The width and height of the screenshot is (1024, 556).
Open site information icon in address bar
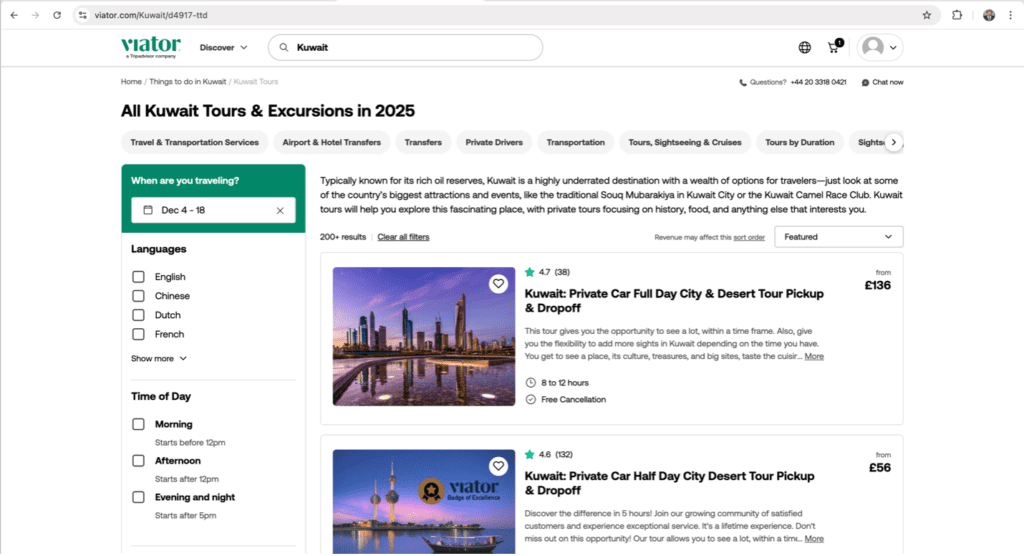(82, 15)
